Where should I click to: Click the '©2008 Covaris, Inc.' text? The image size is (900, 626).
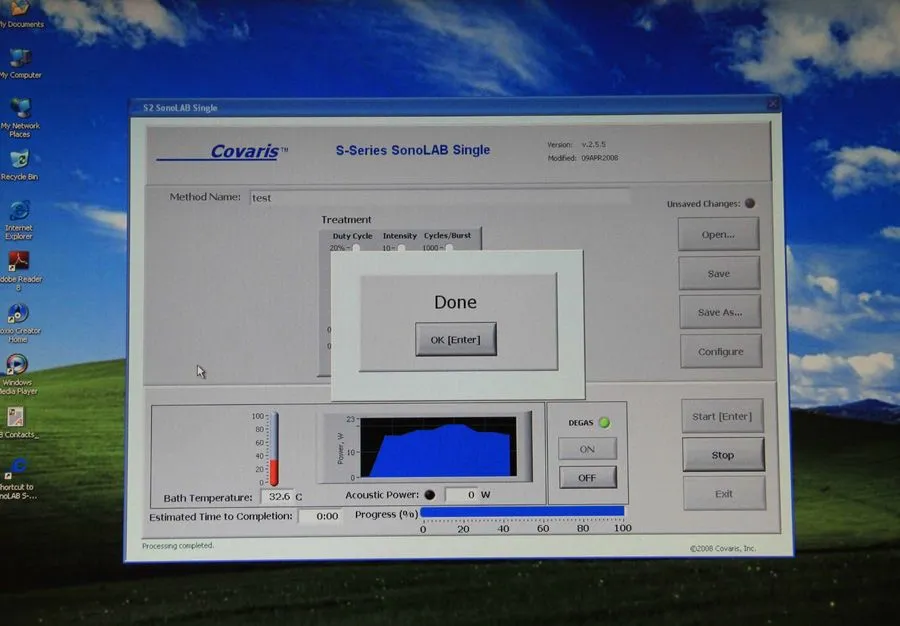[723, 549]
